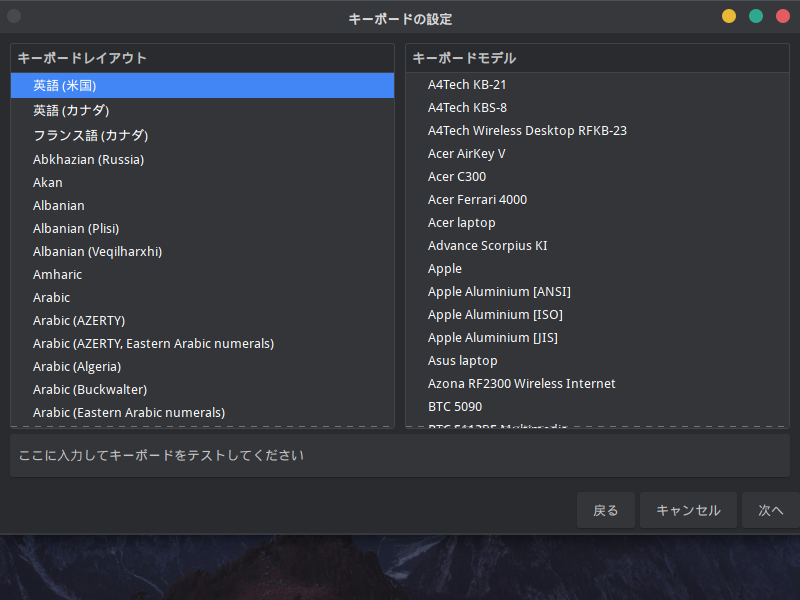800x600 pixels.
Task: Select the plain Arabic layout
Action: click(202, 297)
